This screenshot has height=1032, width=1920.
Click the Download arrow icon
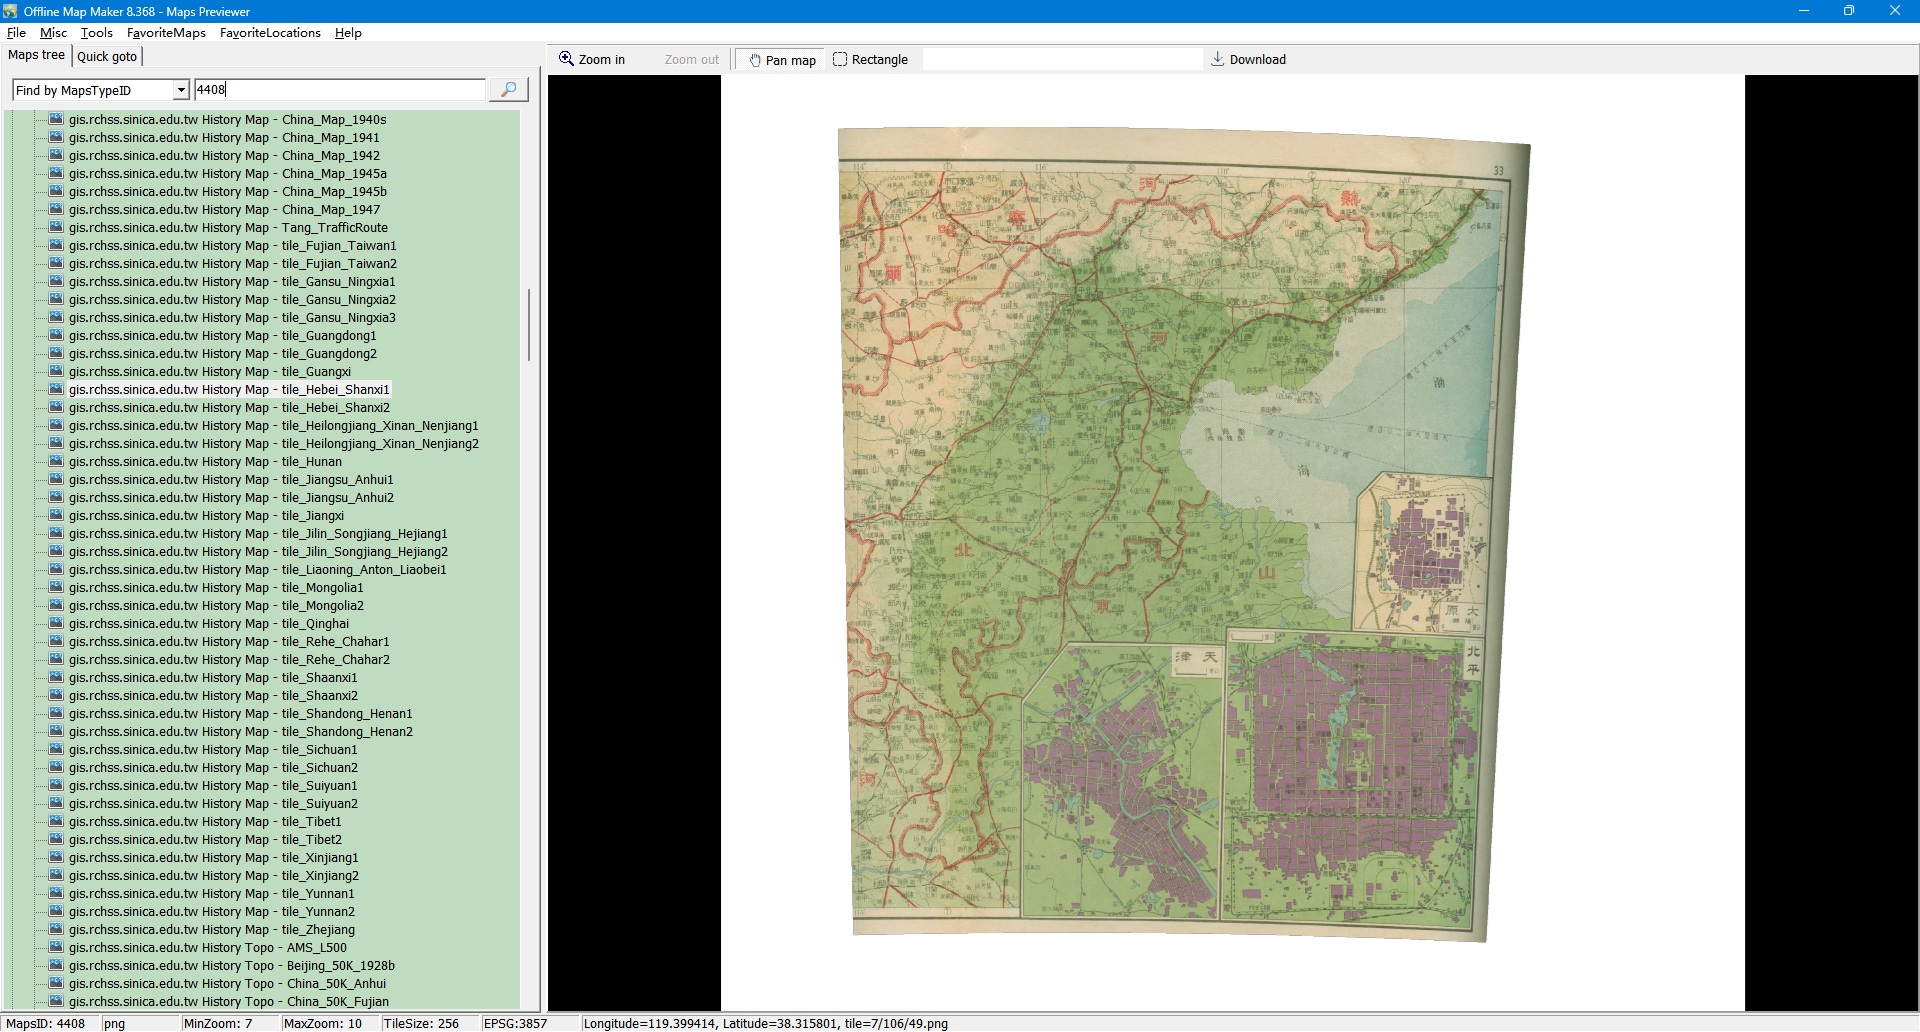coord(1217,59)
